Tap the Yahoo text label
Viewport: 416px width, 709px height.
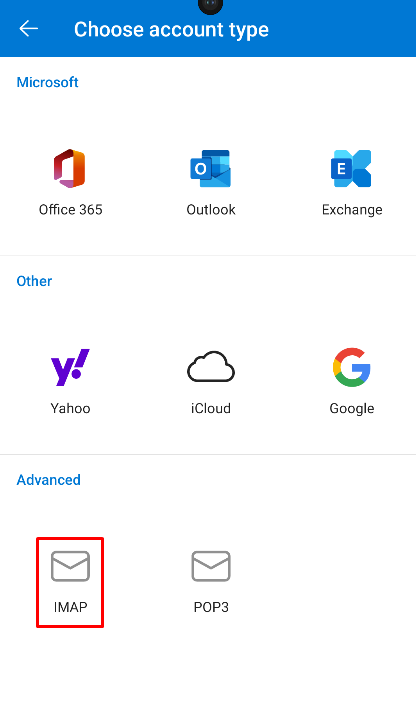70,408
